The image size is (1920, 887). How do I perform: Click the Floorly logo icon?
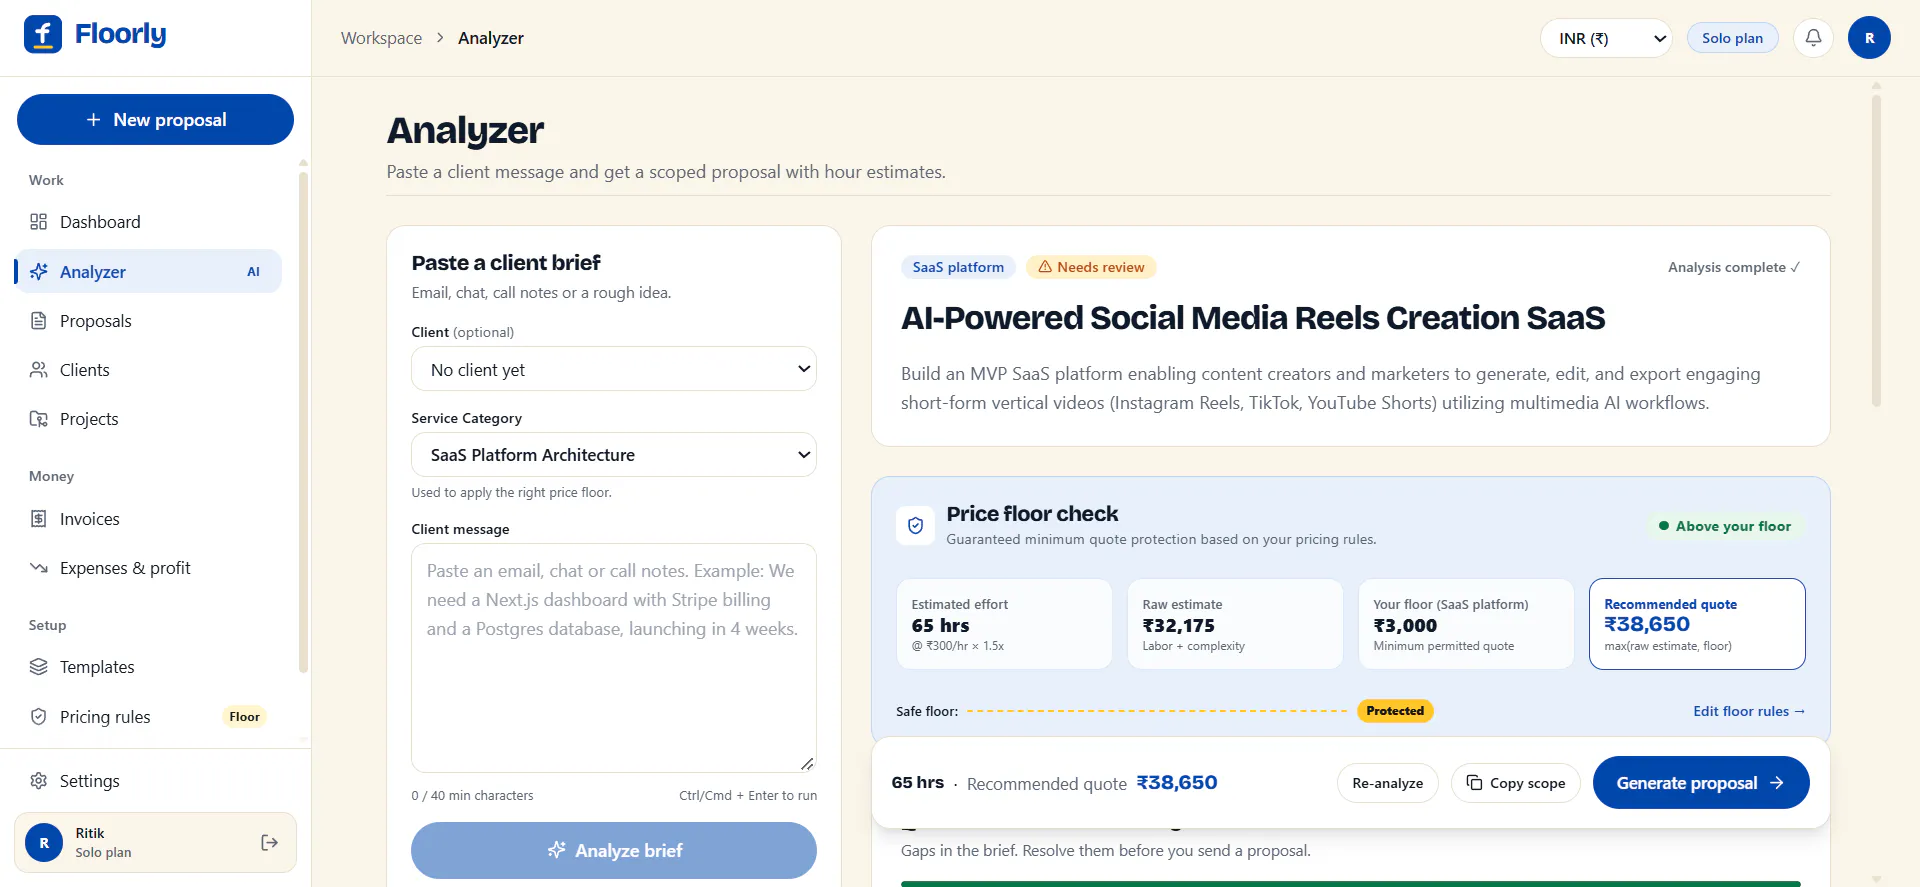tap(43, 35)
